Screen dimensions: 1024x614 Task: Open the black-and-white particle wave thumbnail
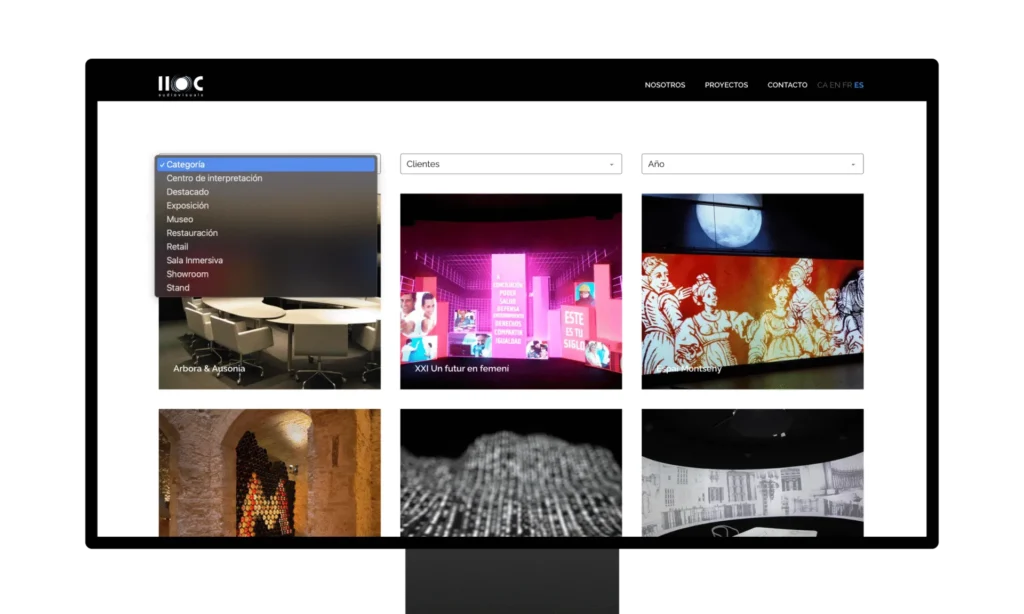click(511, 473)
